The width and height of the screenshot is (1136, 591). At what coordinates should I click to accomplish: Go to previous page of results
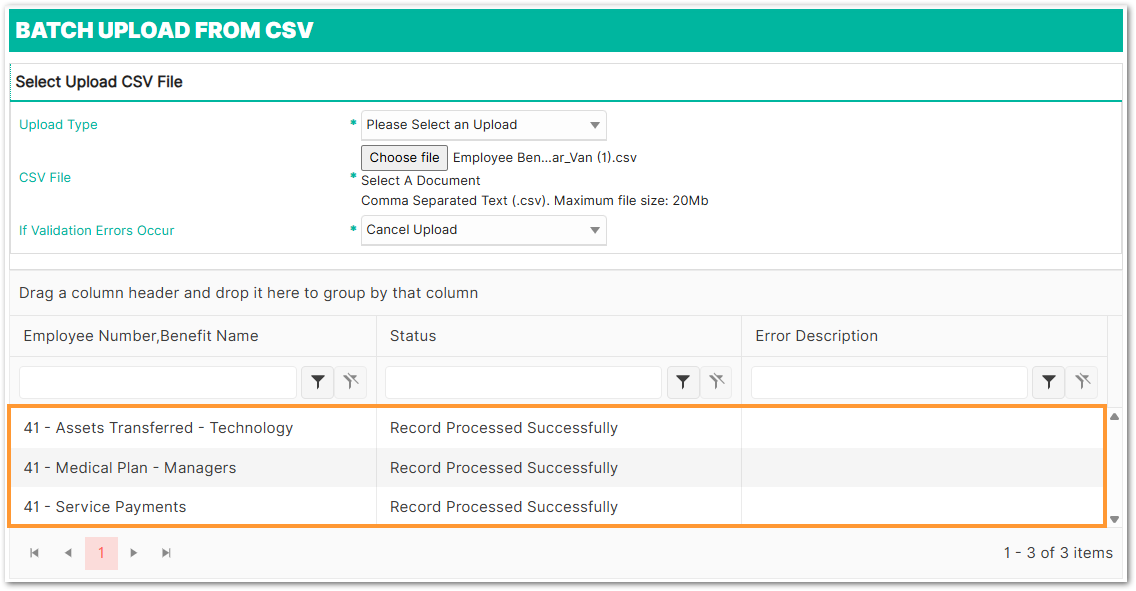click(68, 553)
